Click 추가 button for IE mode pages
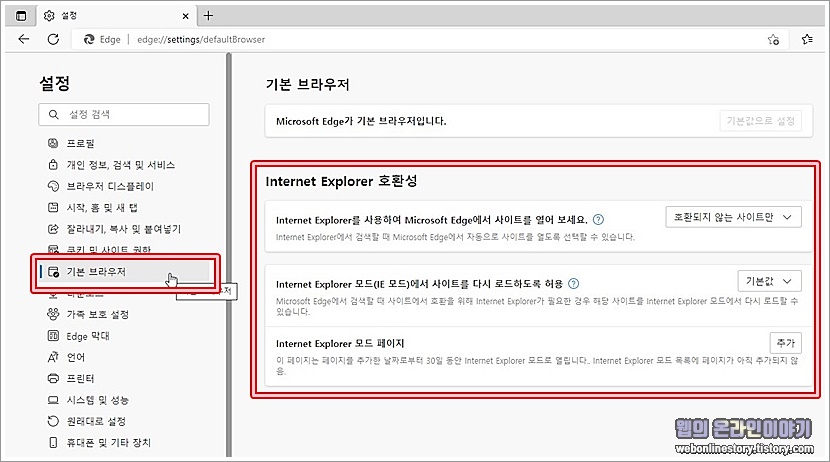830x462 pixels. pyautogui.click(x=786, y=343)
